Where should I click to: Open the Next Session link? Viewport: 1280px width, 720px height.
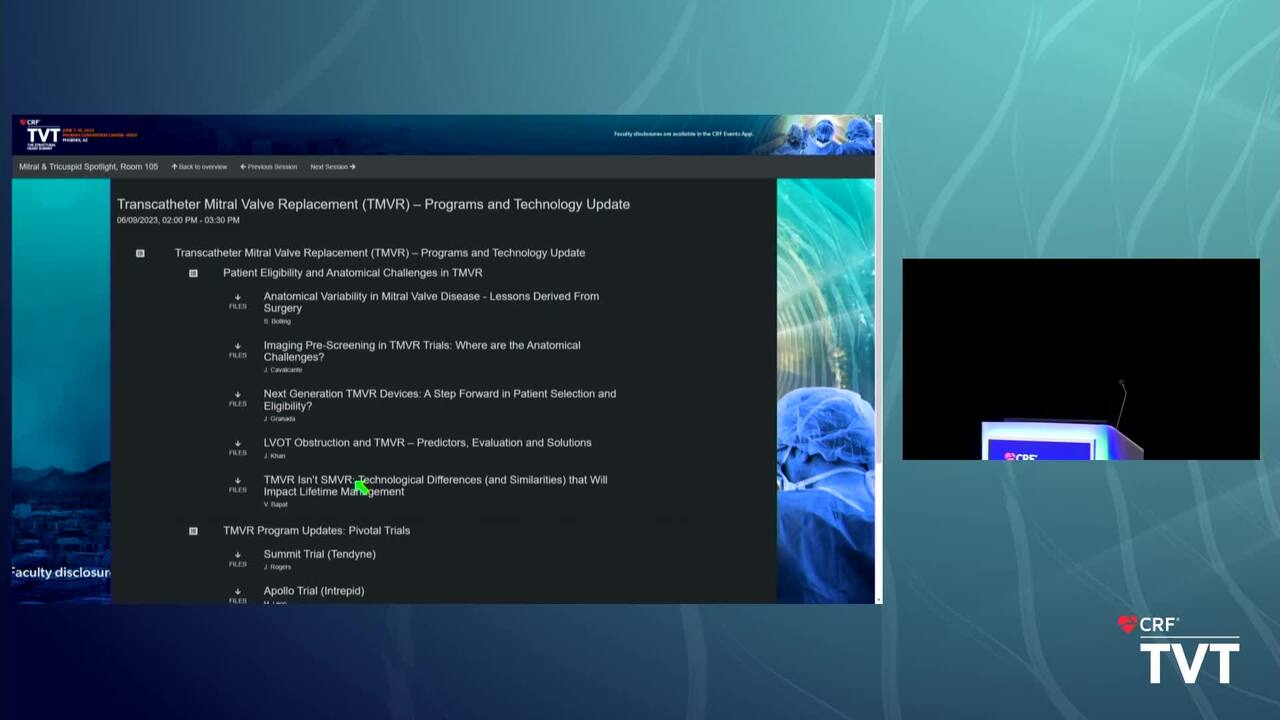click(333, 167)
